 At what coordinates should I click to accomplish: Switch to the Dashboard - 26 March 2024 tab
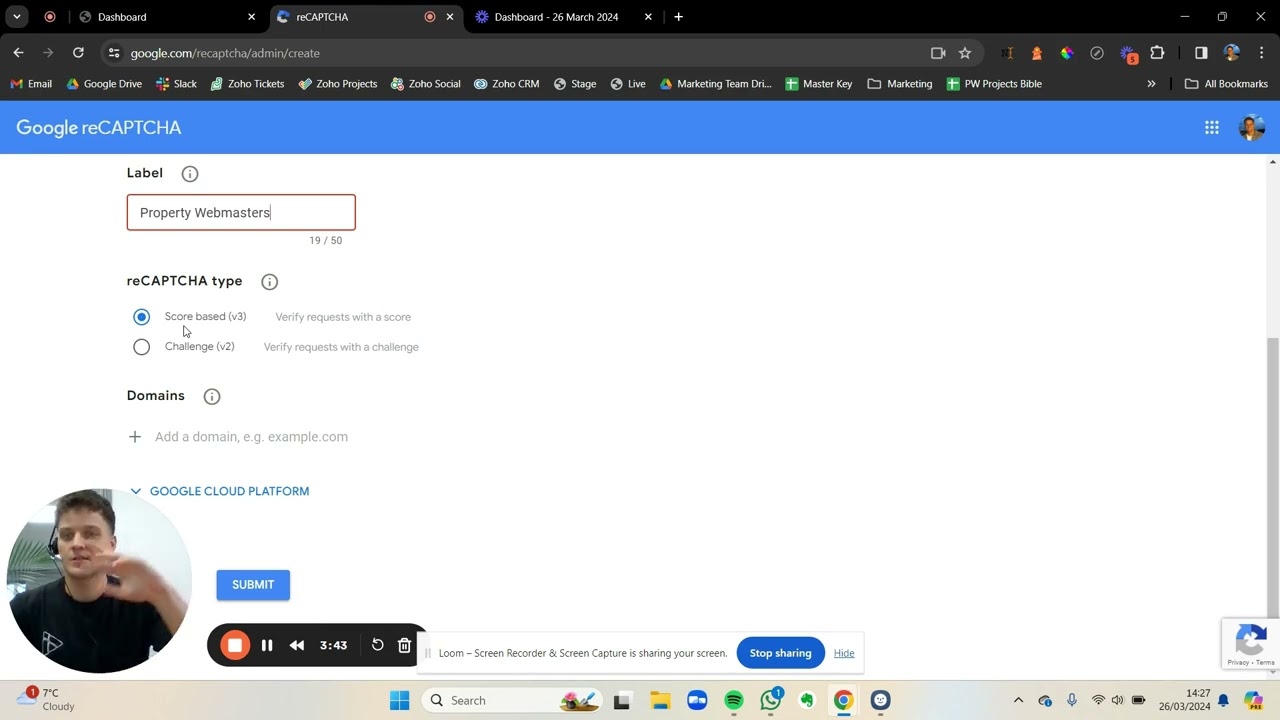563,17
